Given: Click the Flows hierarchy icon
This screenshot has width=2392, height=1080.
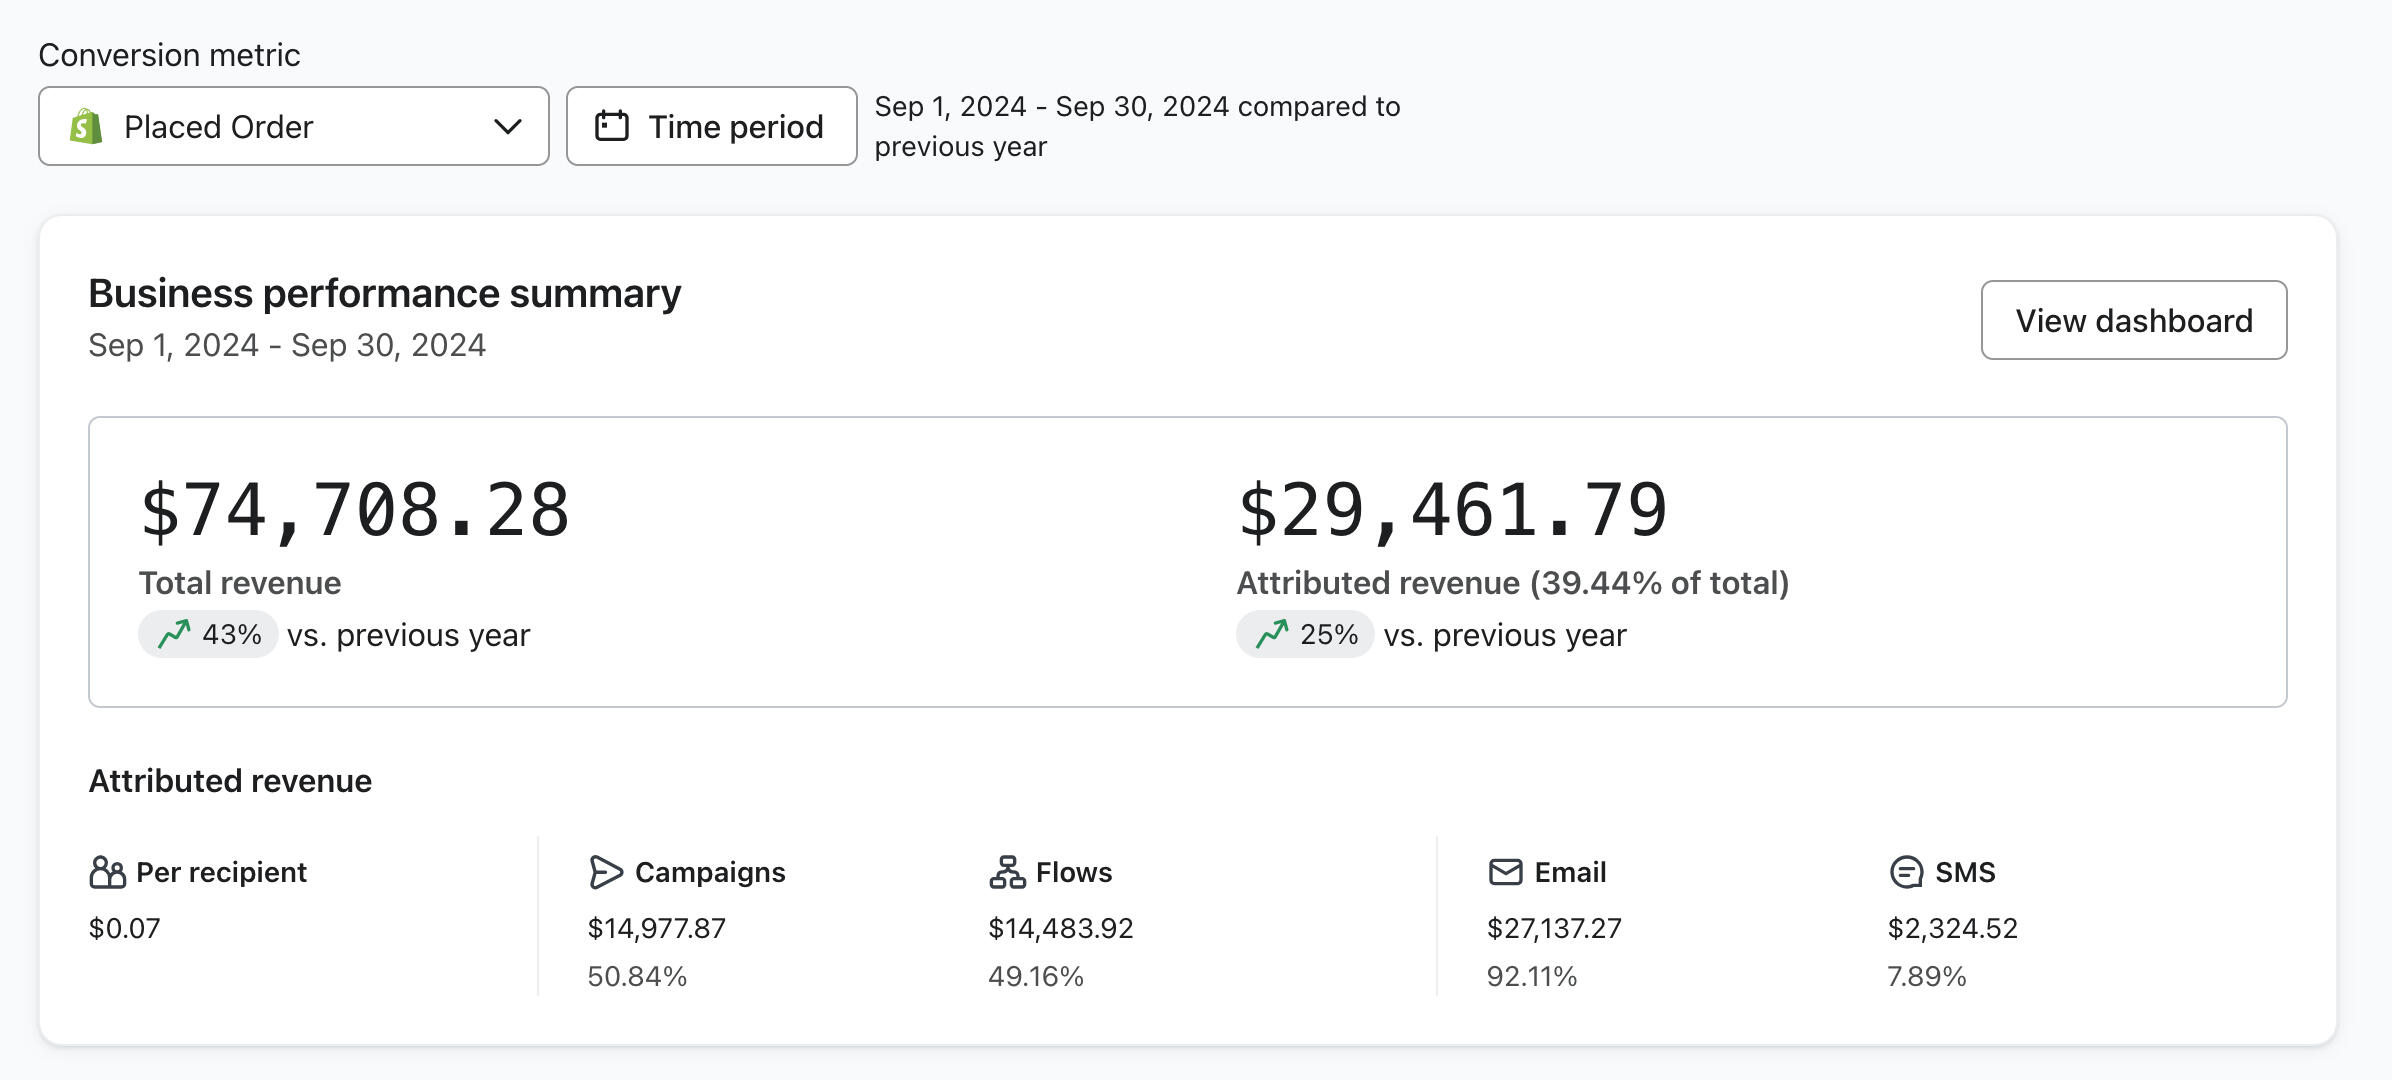Looking at the screenshot, I should coord(1007,873).
